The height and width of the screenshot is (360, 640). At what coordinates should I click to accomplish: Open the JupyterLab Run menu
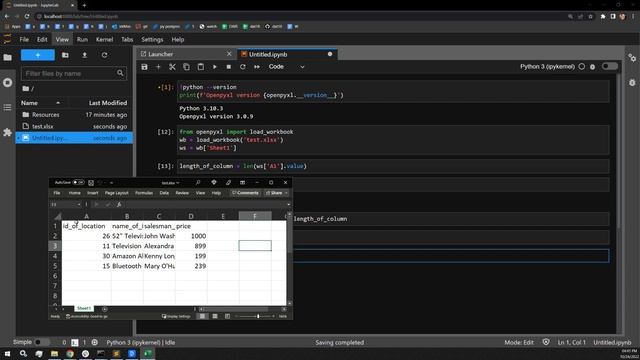coord(82,40)
